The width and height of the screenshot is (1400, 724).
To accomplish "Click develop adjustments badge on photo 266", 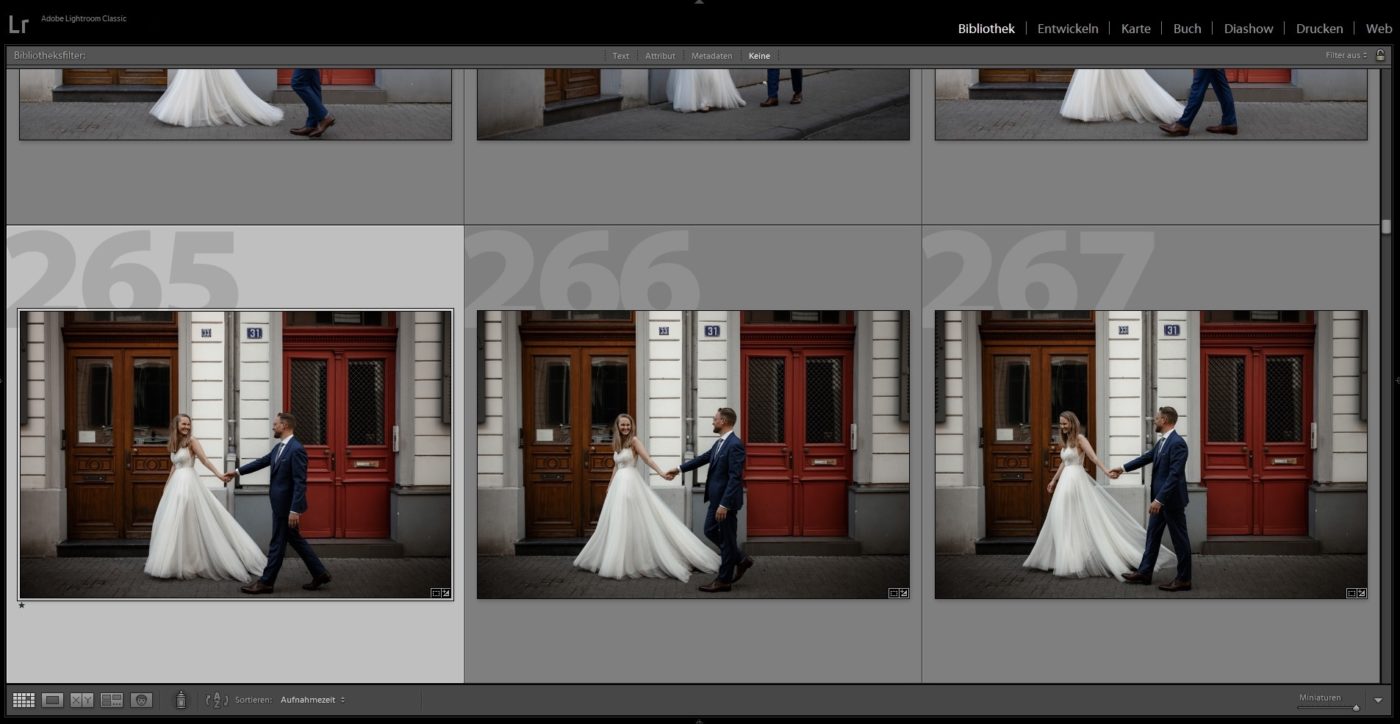I will coord(904,593).
